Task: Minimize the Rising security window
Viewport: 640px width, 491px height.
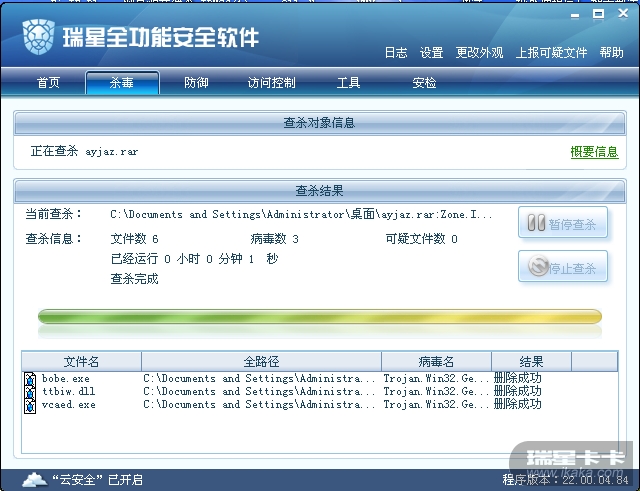Action: (x=575, y=15)
